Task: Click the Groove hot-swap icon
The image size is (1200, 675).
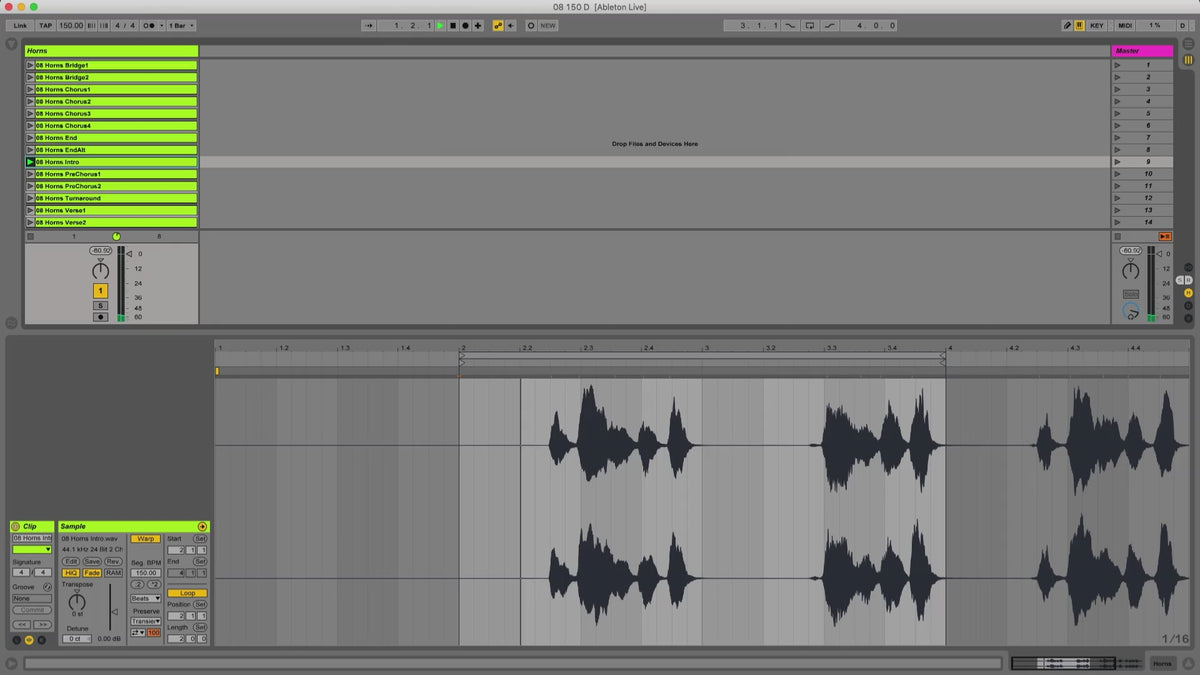Action: 47,587
